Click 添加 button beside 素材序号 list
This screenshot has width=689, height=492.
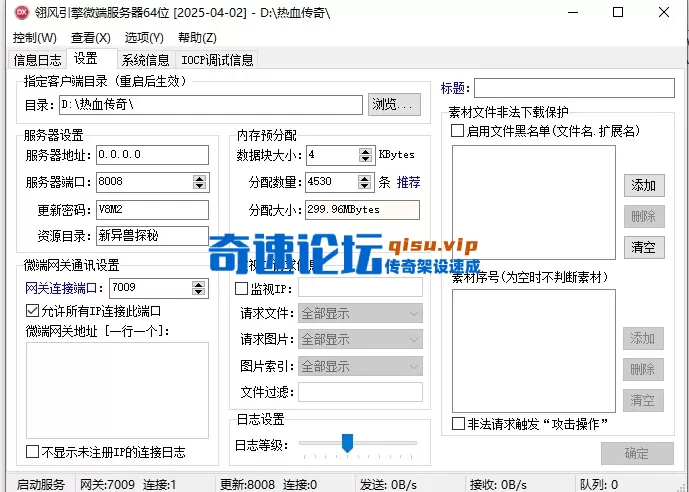[643, 338]
